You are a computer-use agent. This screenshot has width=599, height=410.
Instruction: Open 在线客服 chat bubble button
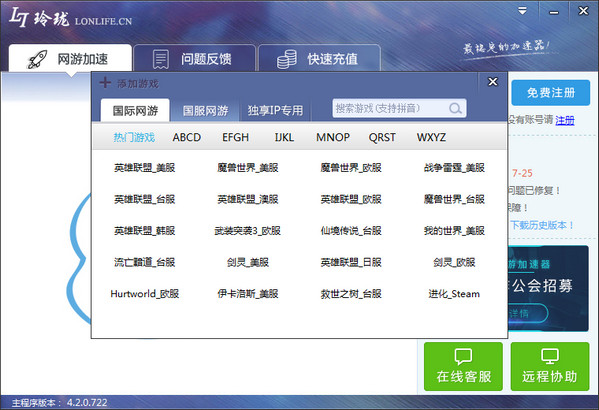[x=463, y=366]
